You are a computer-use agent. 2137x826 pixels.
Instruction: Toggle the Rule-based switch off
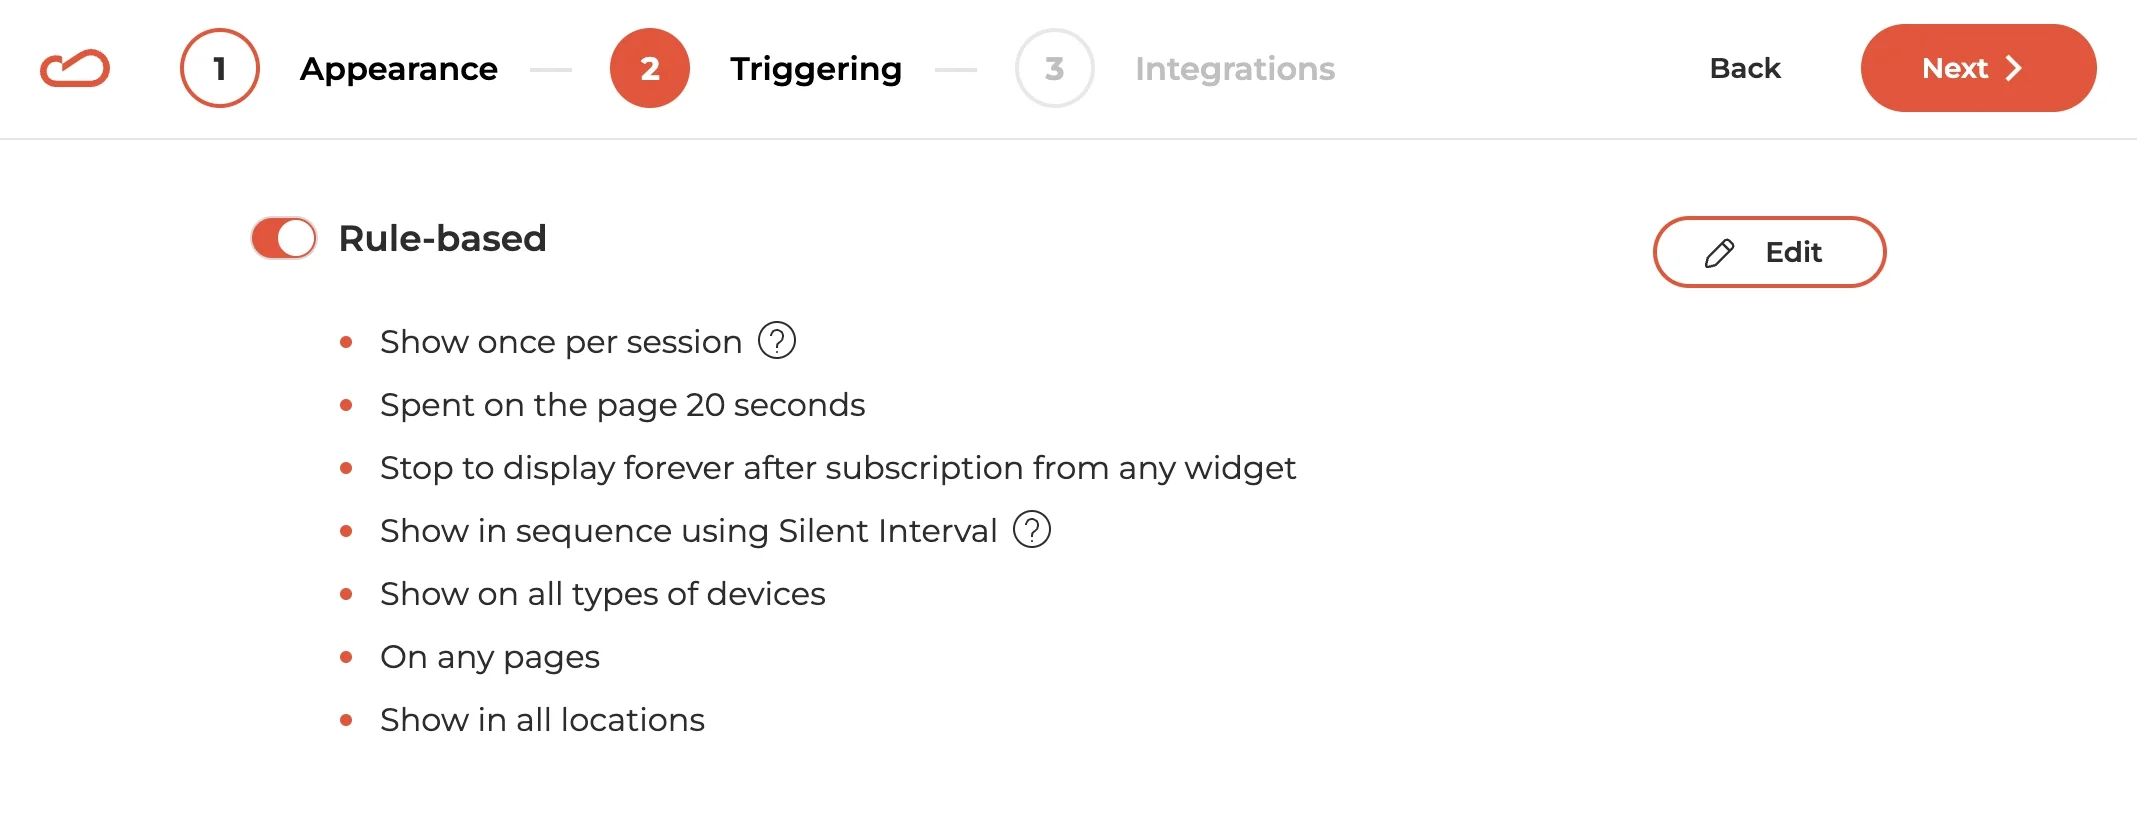coord(284,239)
